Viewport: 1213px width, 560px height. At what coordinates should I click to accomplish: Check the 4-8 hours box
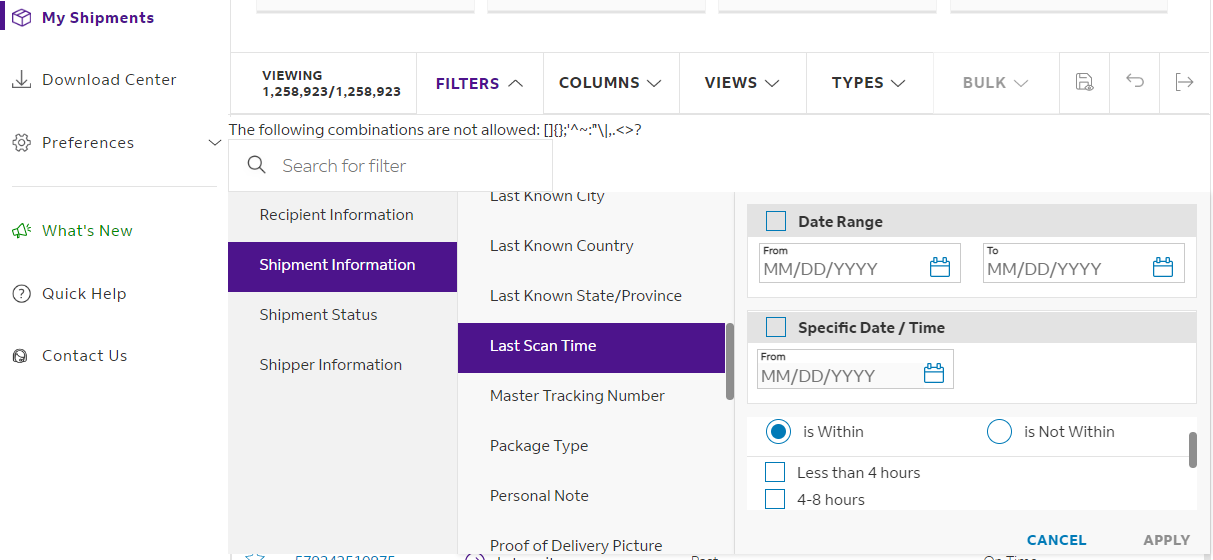pos(775,499)
